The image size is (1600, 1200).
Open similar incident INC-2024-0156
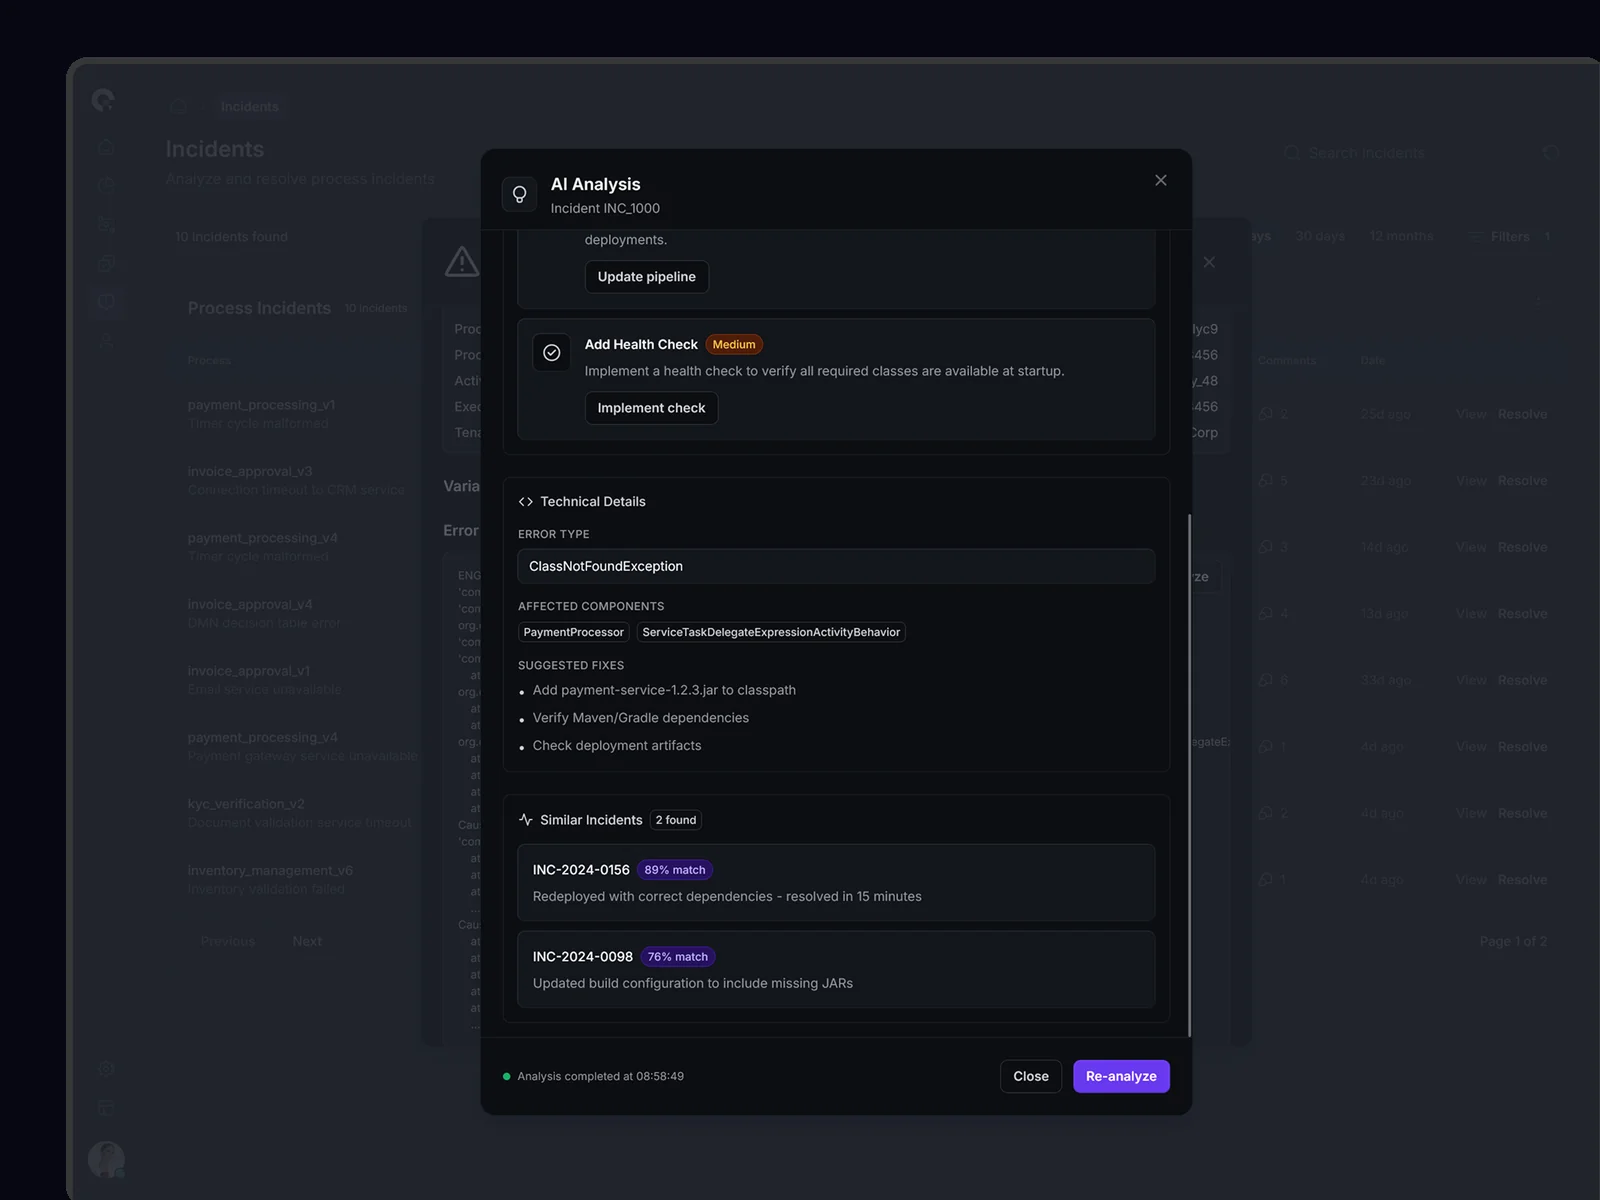pyautogui.click(x=835, y=882)
